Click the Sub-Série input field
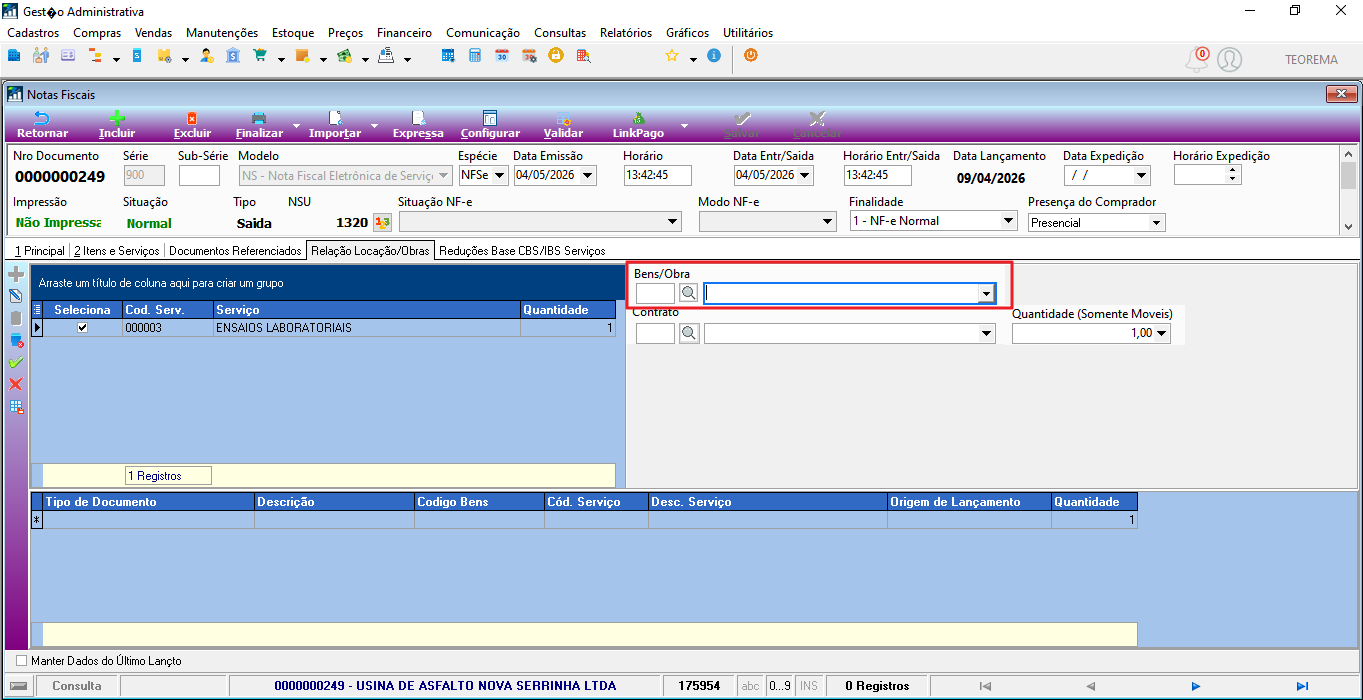The width and height of the screenshot is (1363, 700). click(x=199, y=176)
